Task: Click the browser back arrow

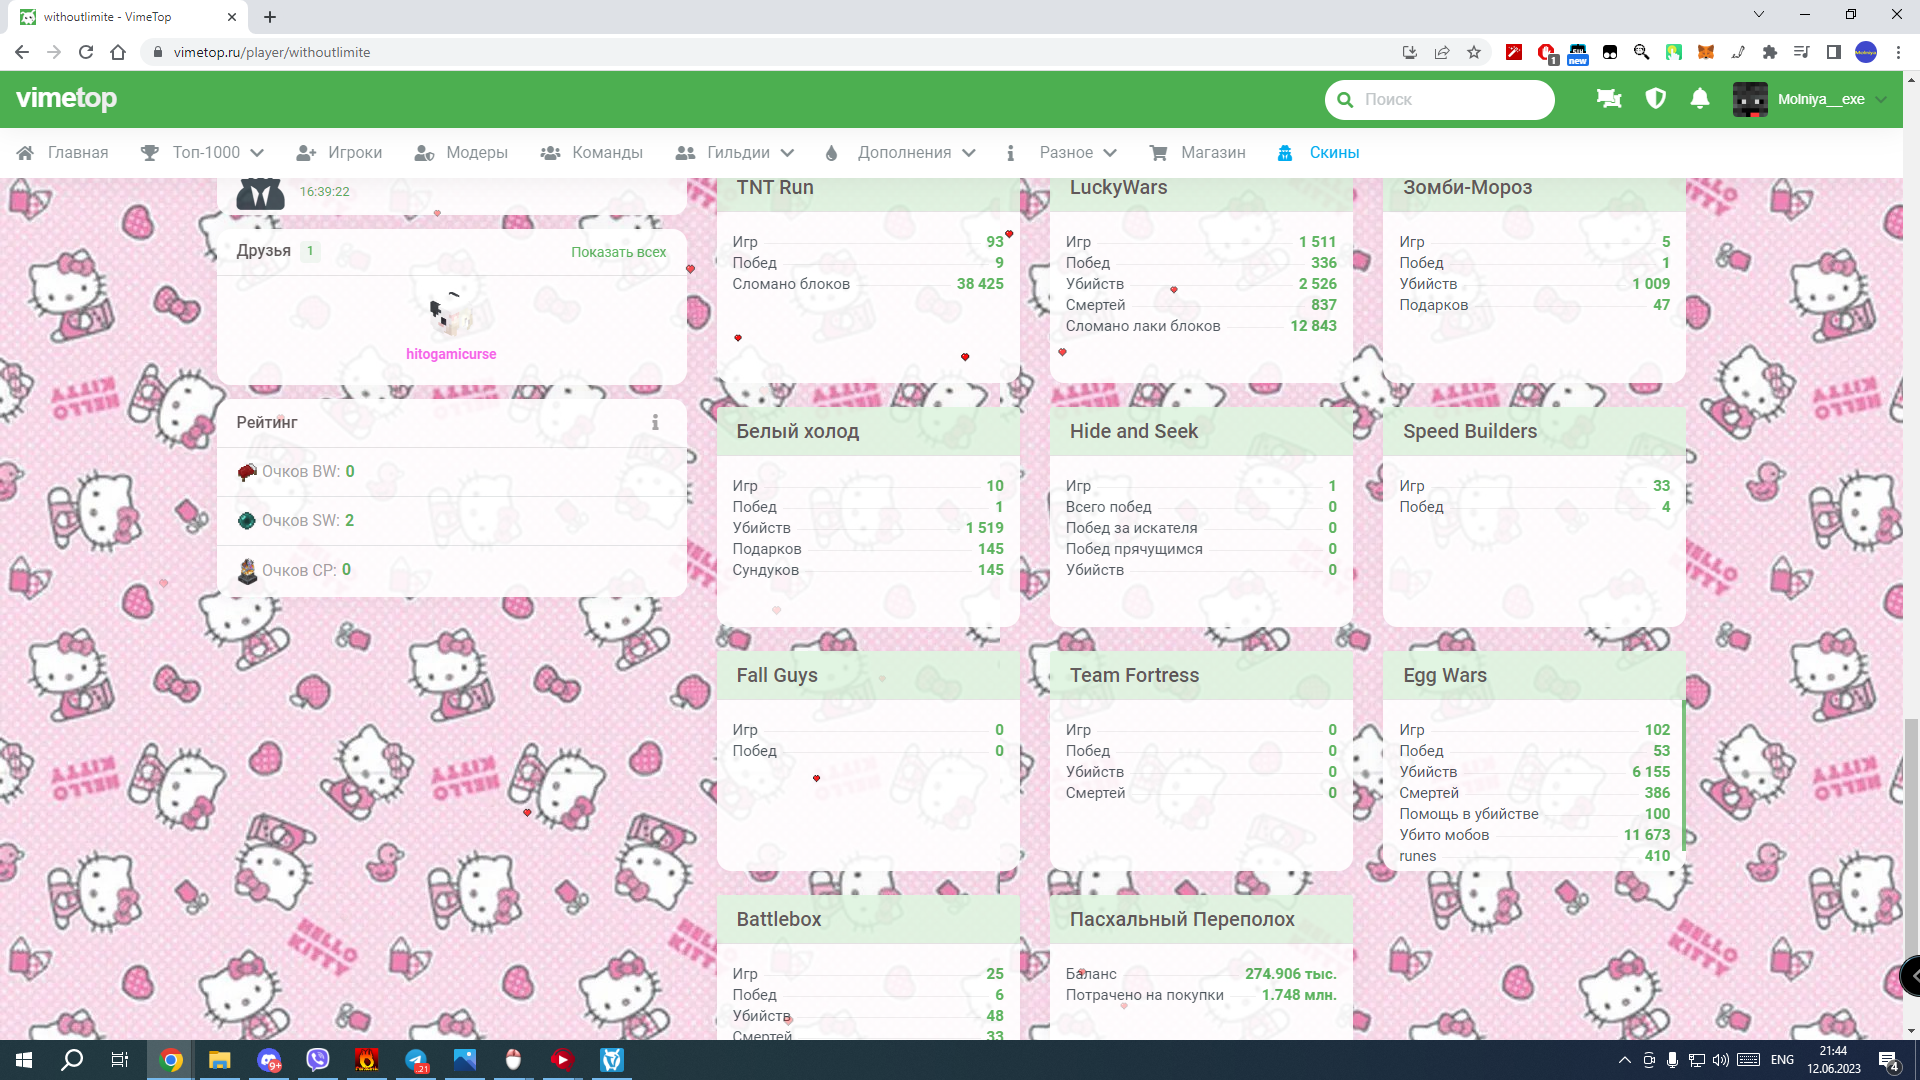Action: [x=22, y=52]
